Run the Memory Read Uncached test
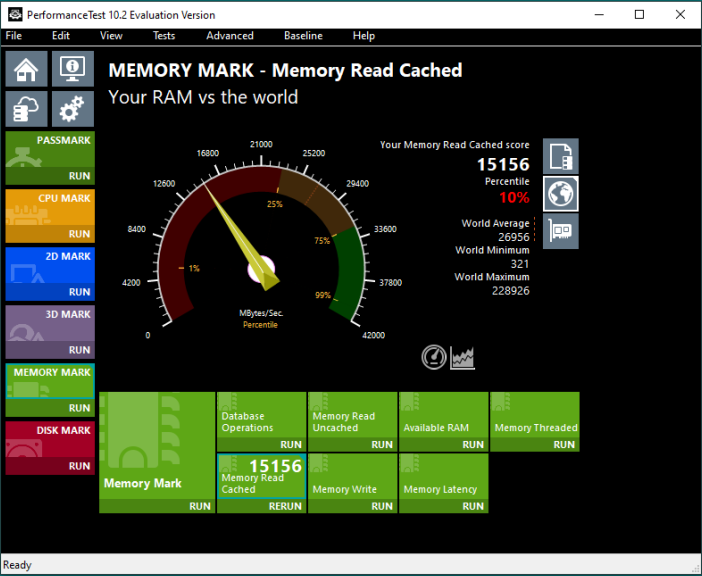This screenshot has height=576, width=702. [353, 444]
